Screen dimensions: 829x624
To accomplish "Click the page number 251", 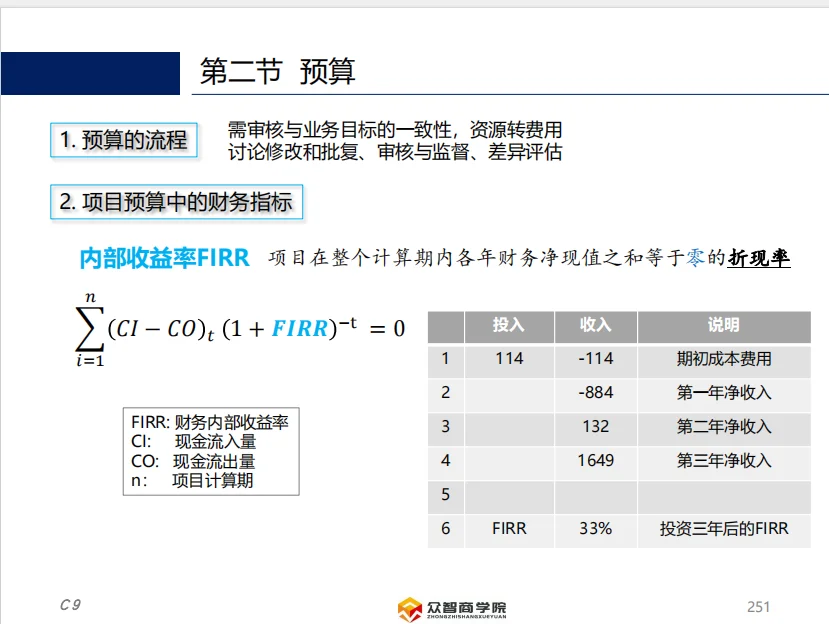I will [757, 603].
